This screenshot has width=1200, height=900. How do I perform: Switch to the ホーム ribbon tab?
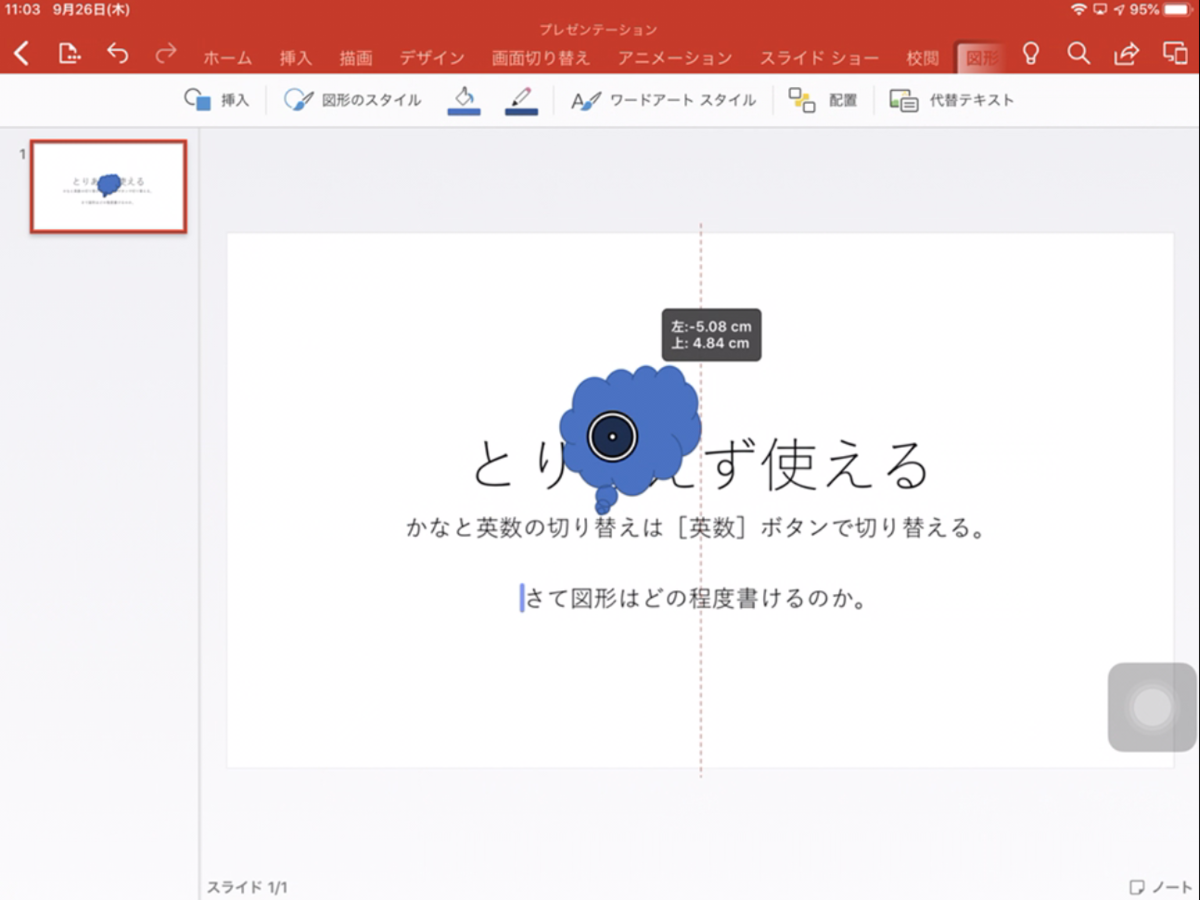[x=227, y=58]
